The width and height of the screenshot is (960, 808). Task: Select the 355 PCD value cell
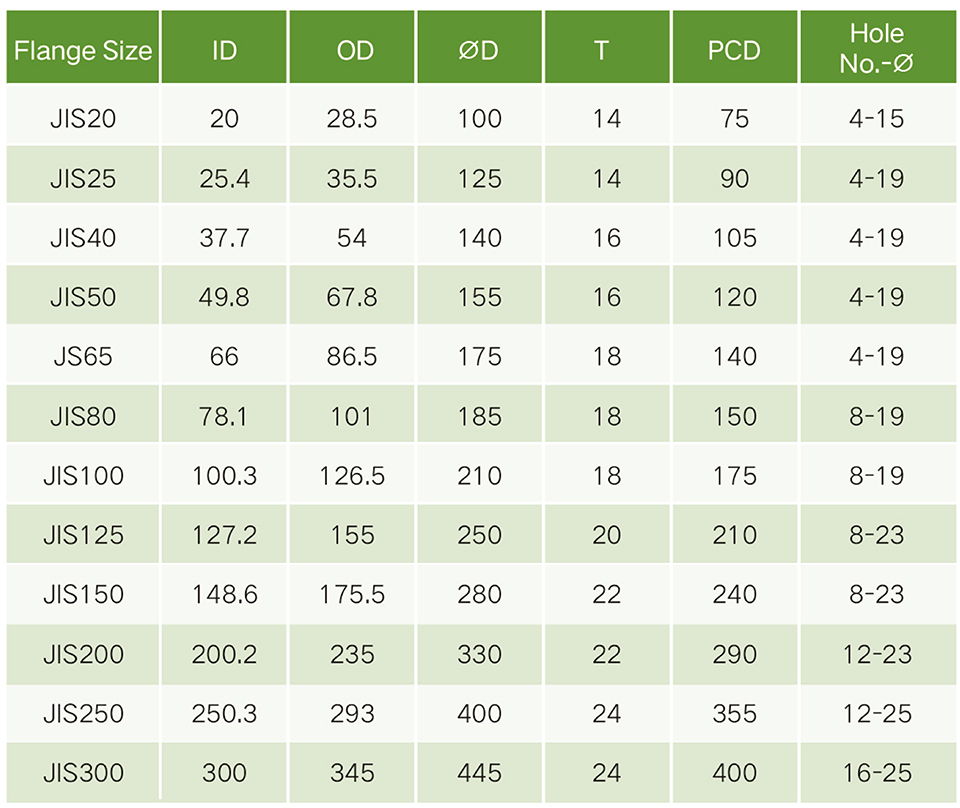point(734,713)
